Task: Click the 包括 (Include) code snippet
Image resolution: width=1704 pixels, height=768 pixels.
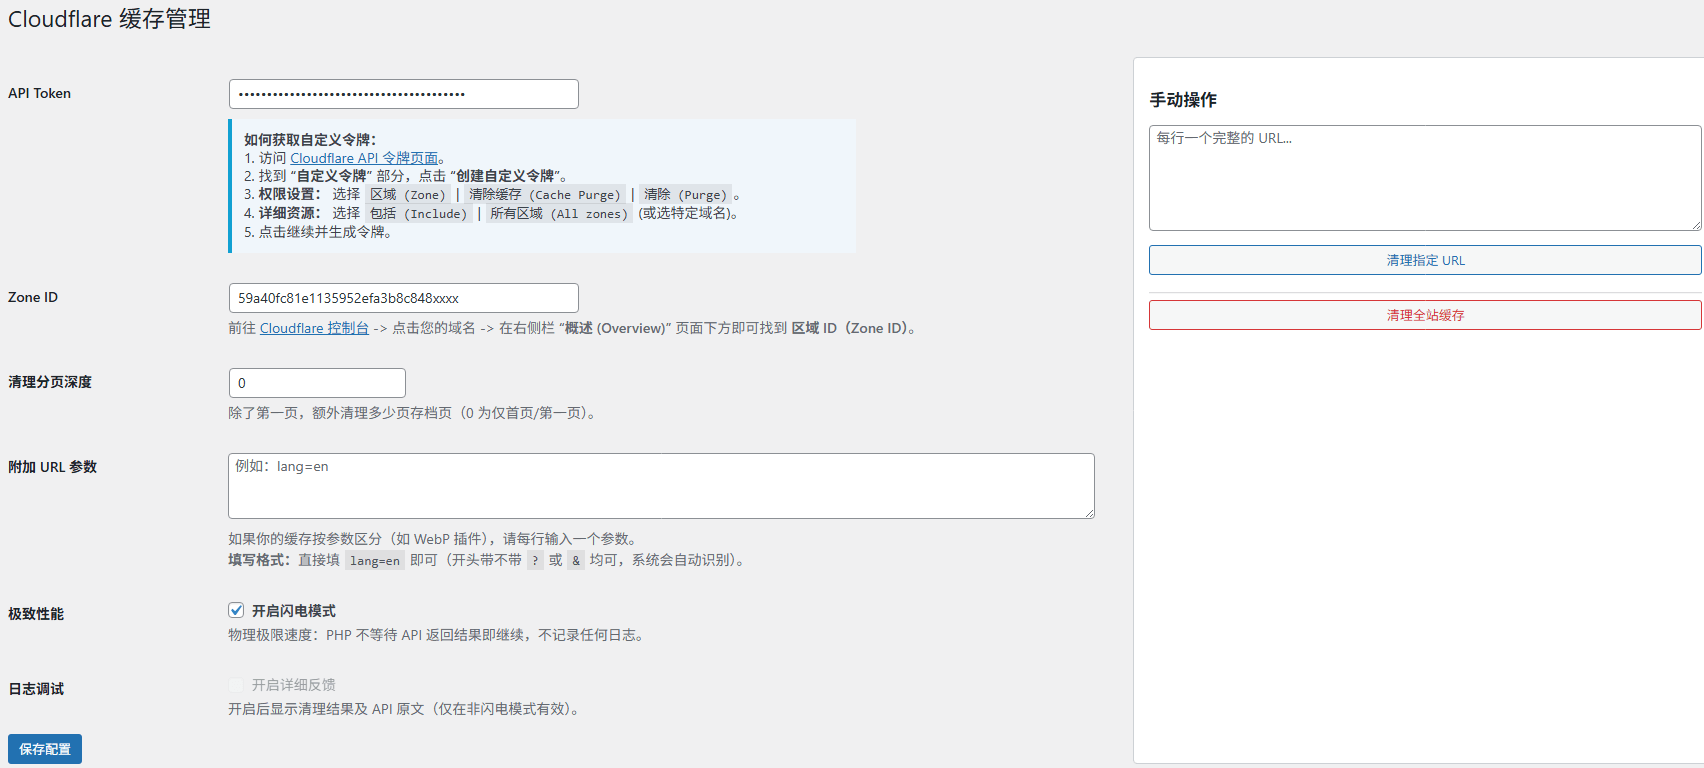Action: [418, 214]
